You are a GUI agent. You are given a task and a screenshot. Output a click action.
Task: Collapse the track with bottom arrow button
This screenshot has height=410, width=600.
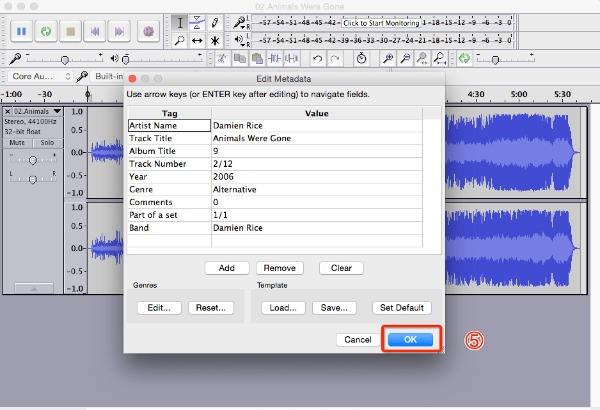34,289
